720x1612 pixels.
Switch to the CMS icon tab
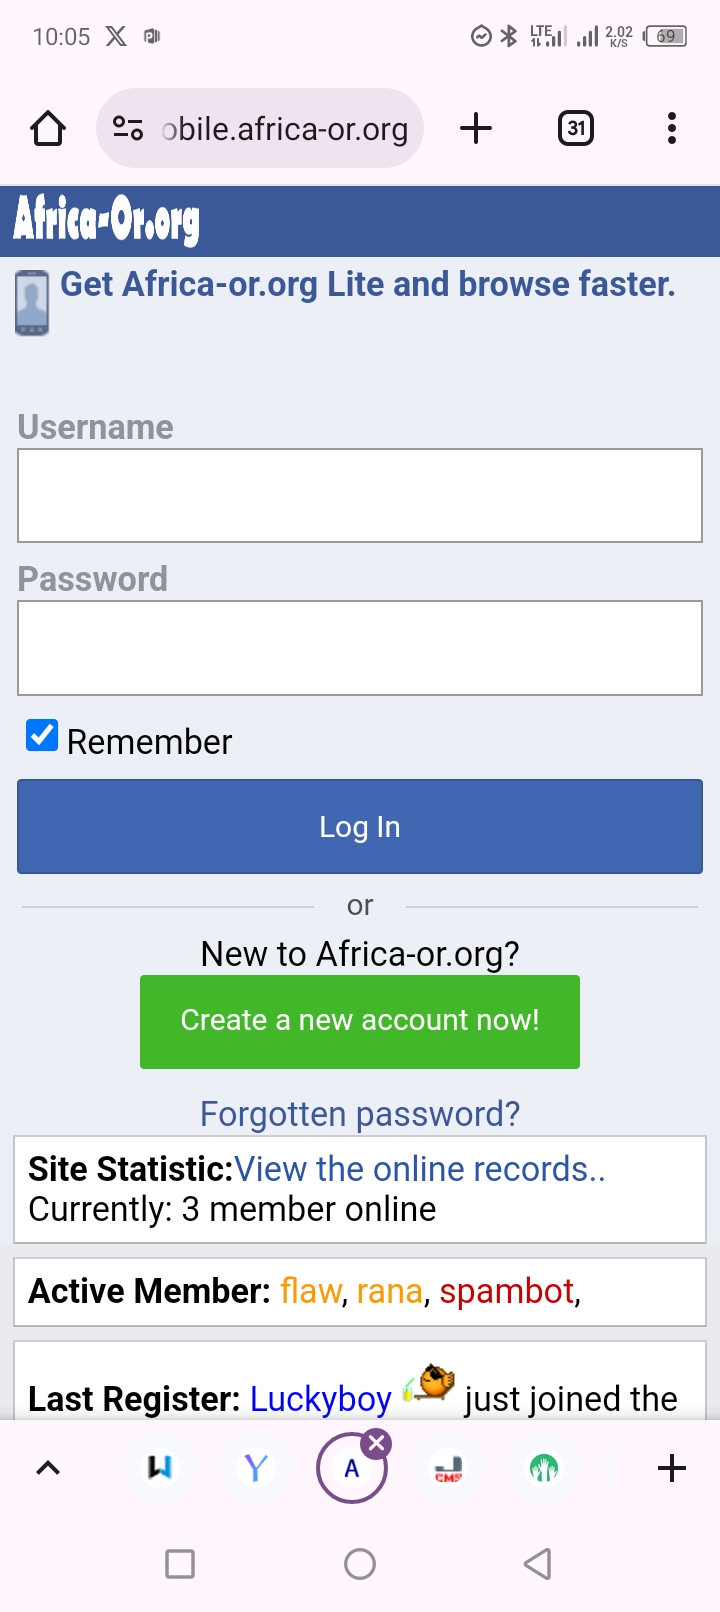tap(448, 1468)
